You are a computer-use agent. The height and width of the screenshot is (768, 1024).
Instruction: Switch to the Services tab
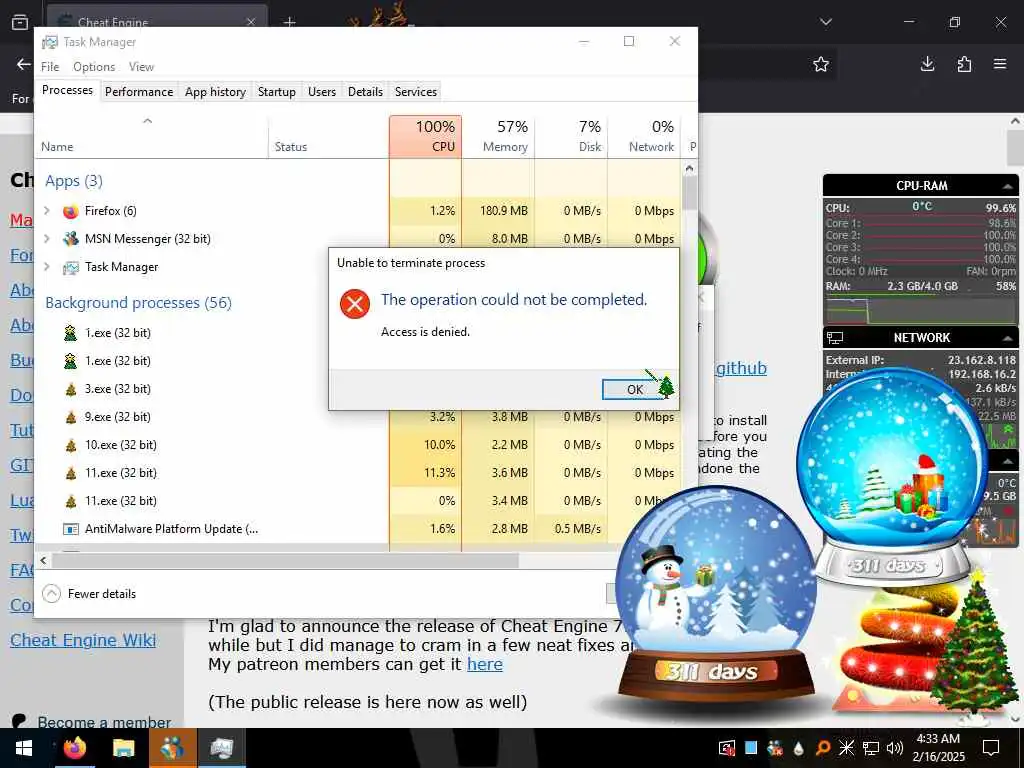click(415, 91)
